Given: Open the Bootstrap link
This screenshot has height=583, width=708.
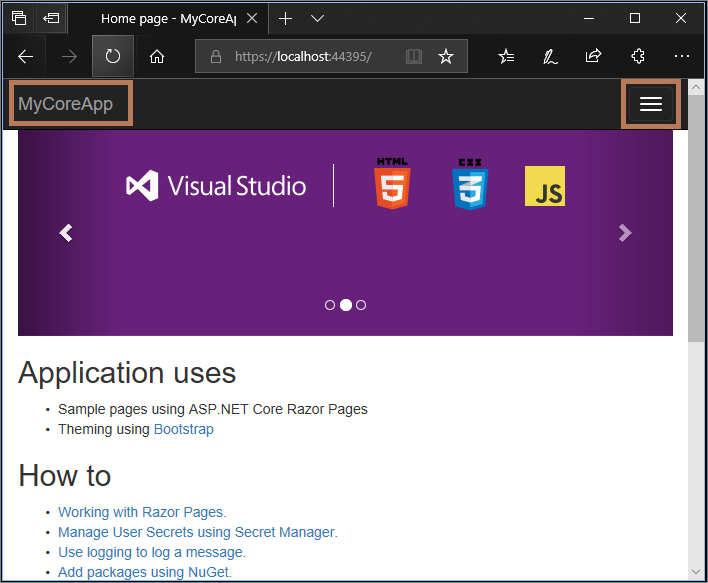Looking at the screenshot, I should point(183,429).
